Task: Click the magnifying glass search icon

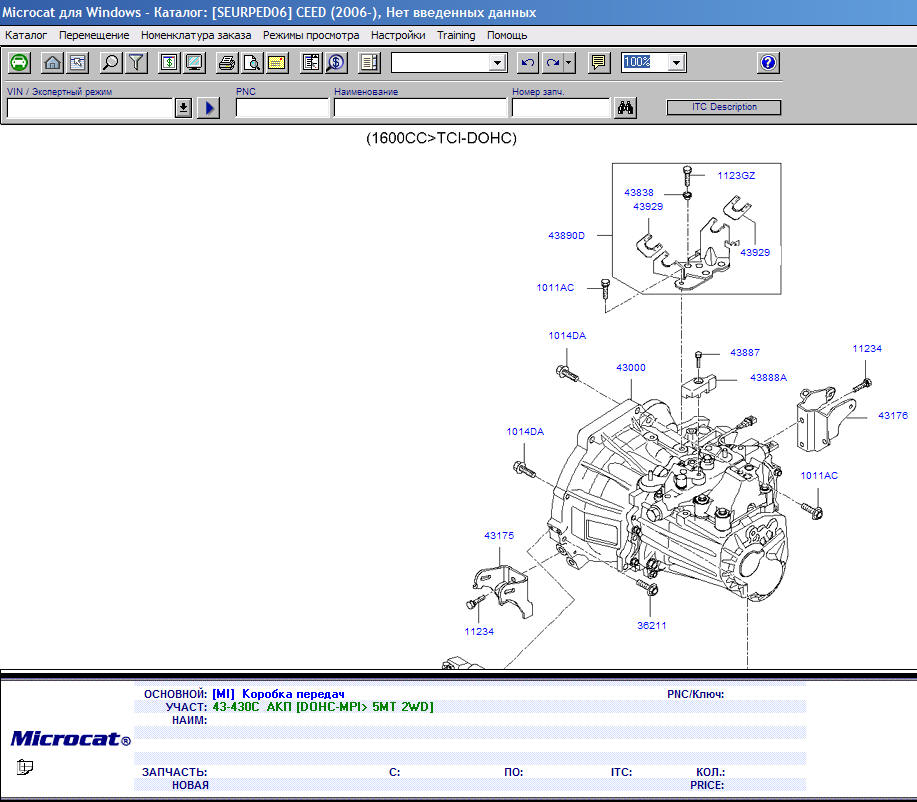Action: click(110, 63)
